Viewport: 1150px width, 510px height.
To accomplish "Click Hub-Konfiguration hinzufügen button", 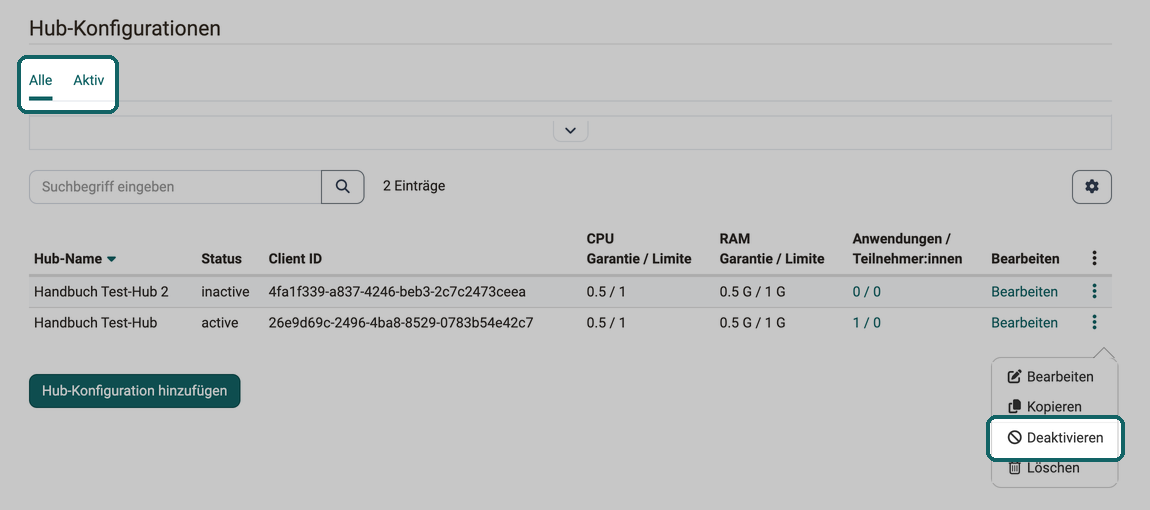I will 135,391.
